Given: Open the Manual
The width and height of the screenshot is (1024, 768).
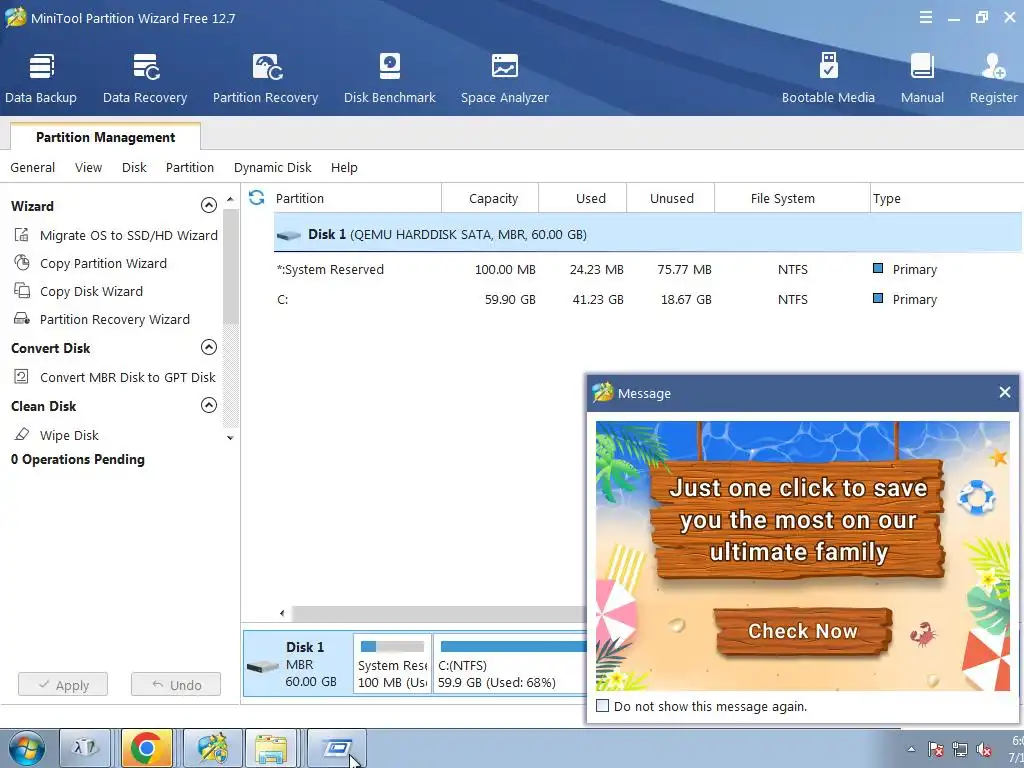Looking at the screenshot, I should point(922,79).
